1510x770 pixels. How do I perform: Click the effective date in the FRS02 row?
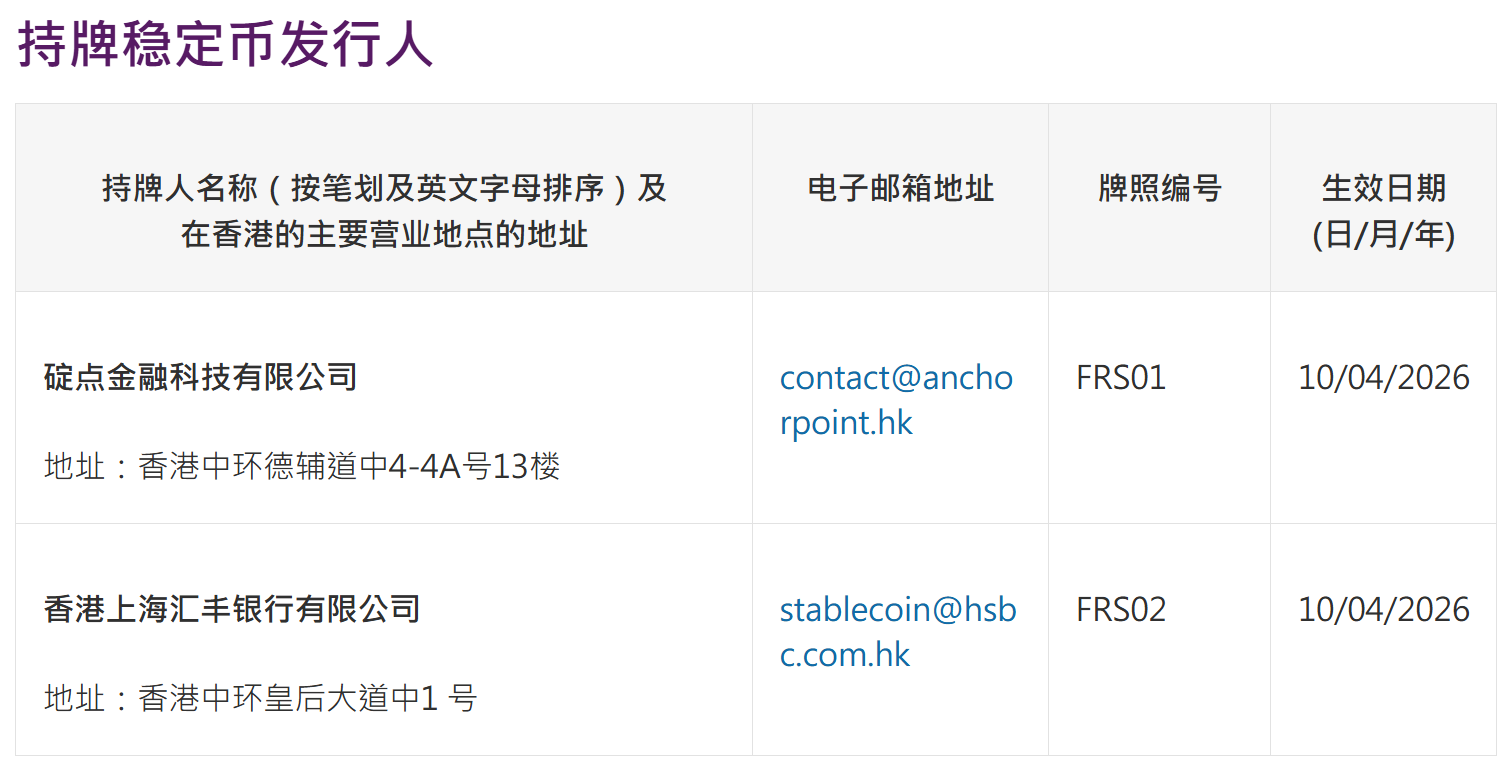[1383, 609]
